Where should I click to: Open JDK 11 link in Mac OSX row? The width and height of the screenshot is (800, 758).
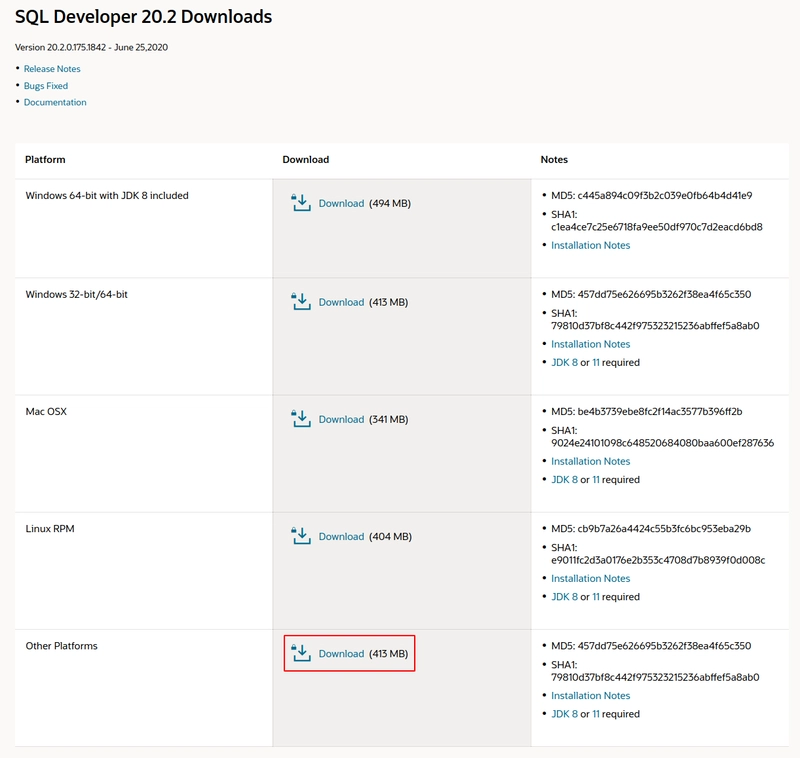point(596,479)
